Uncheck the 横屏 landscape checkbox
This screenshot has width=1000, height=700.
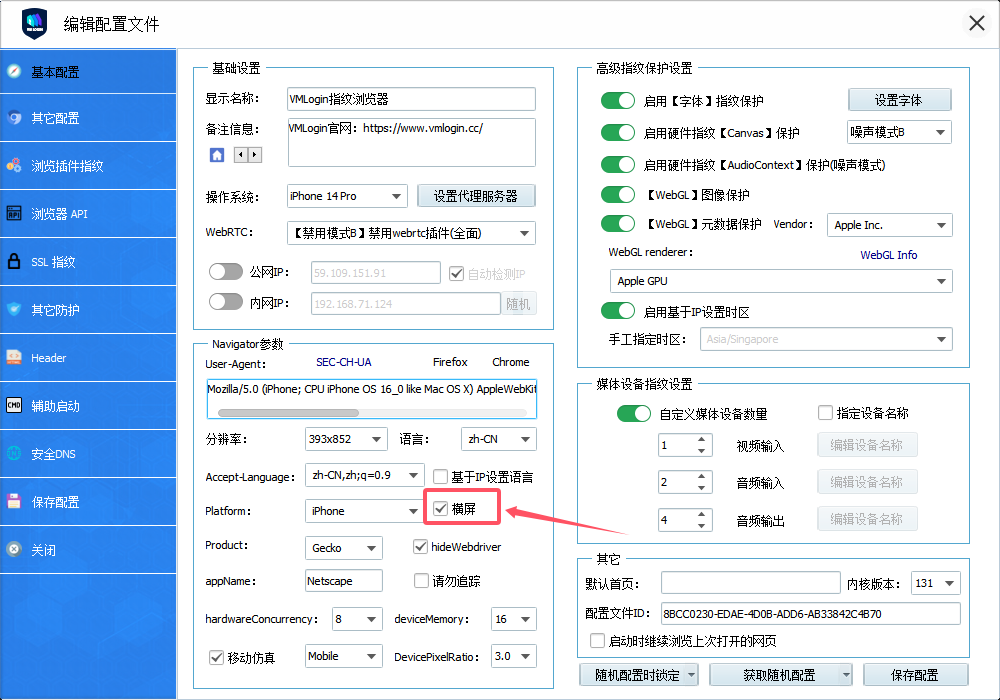coord(440,508)
